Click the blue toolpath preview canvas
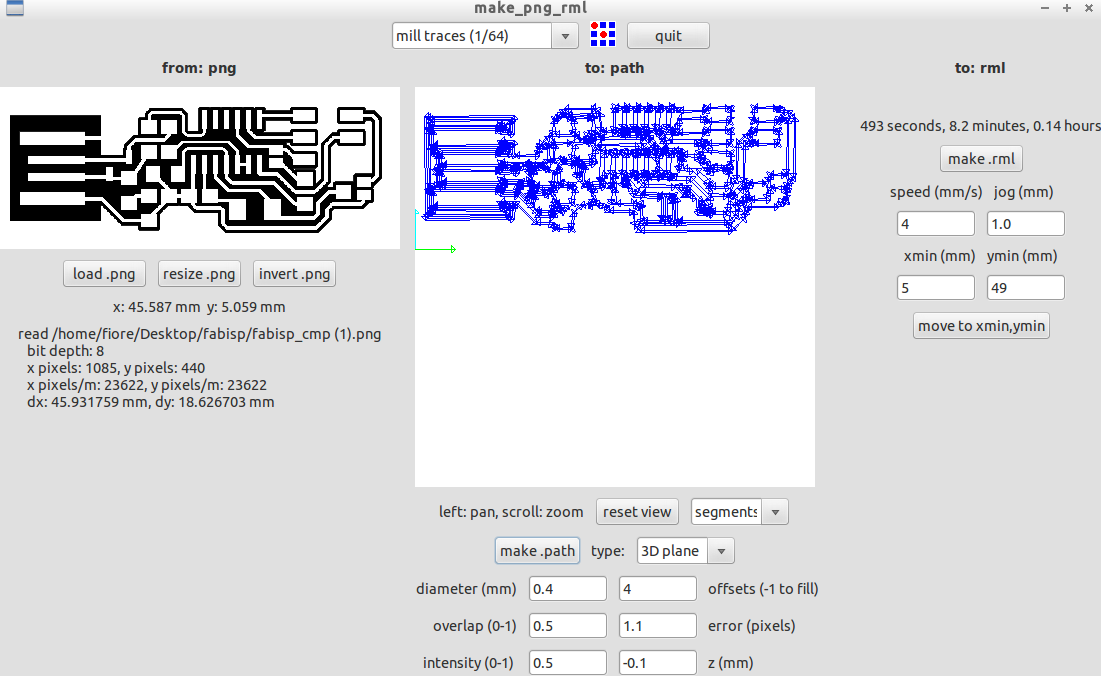1101x676 pixels. [x=614, y=286]
